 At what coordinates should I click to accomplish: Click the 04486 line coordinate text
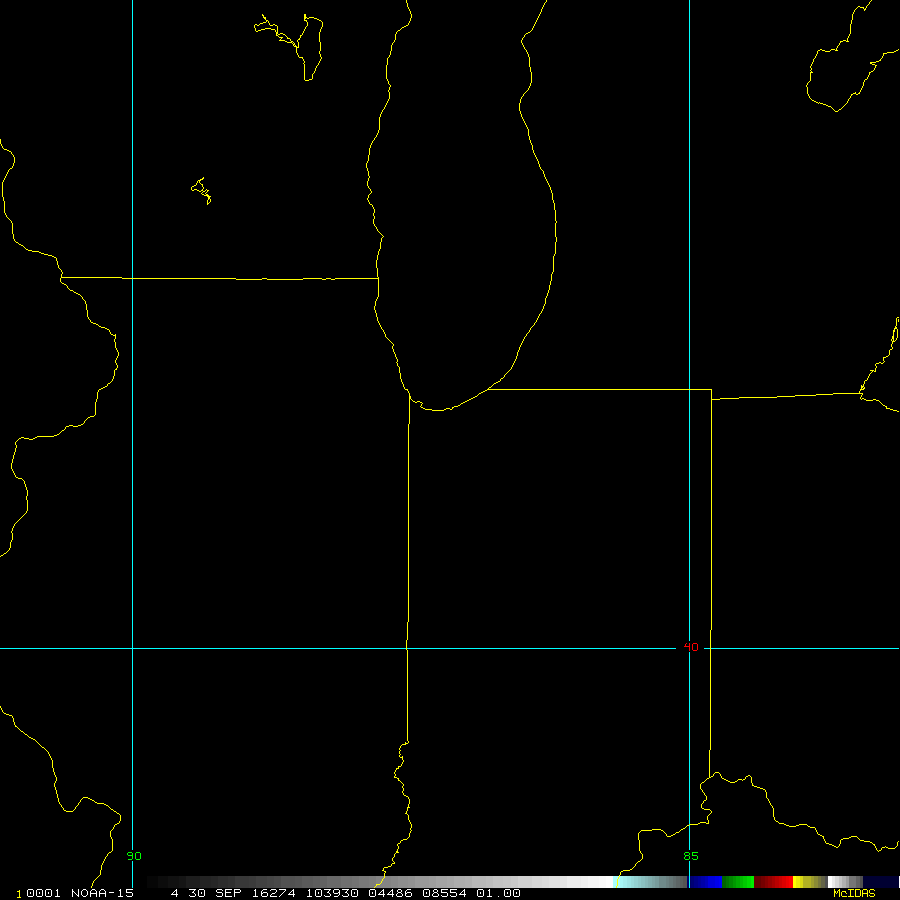tap(390, 894)
